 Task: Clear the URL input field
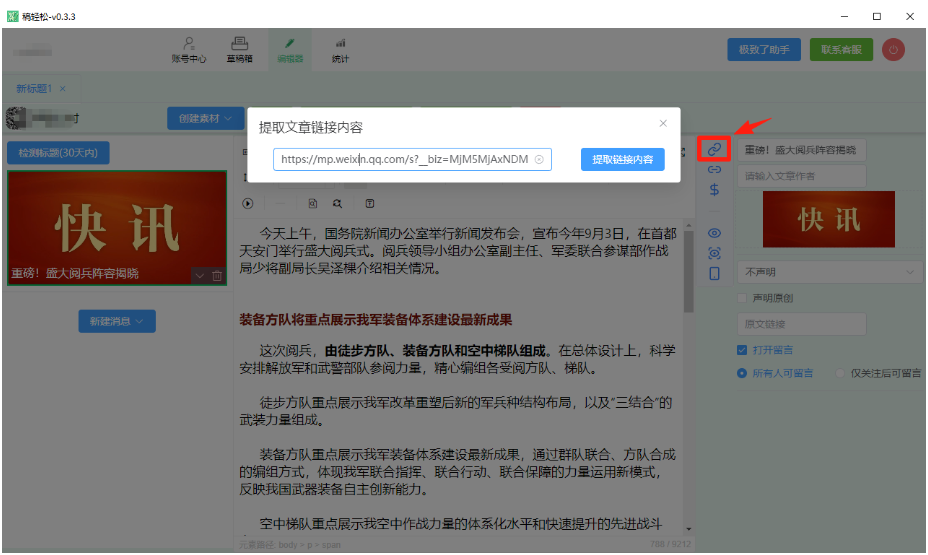(x=539, y=159)
